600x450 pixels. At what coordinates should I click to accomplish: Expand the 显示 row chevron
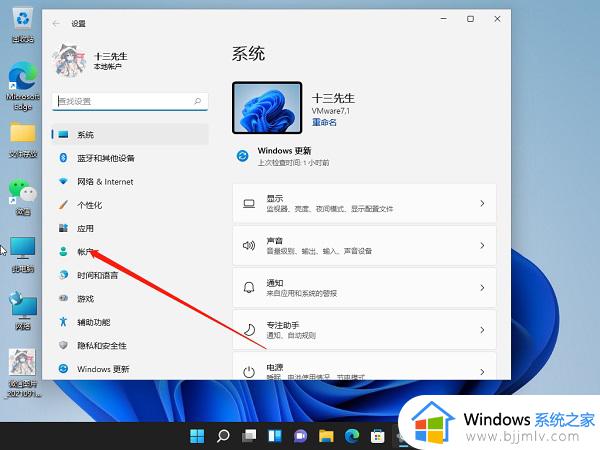482,203
